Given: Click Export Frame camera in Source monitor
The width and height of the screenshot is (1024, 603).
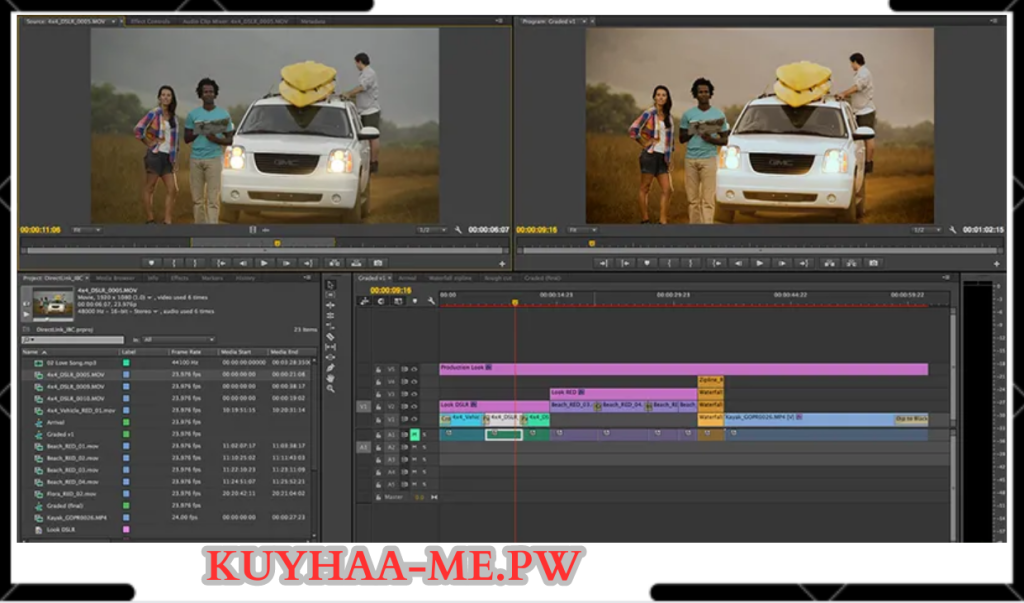Looking at the screenshot, I should point(377,263).
